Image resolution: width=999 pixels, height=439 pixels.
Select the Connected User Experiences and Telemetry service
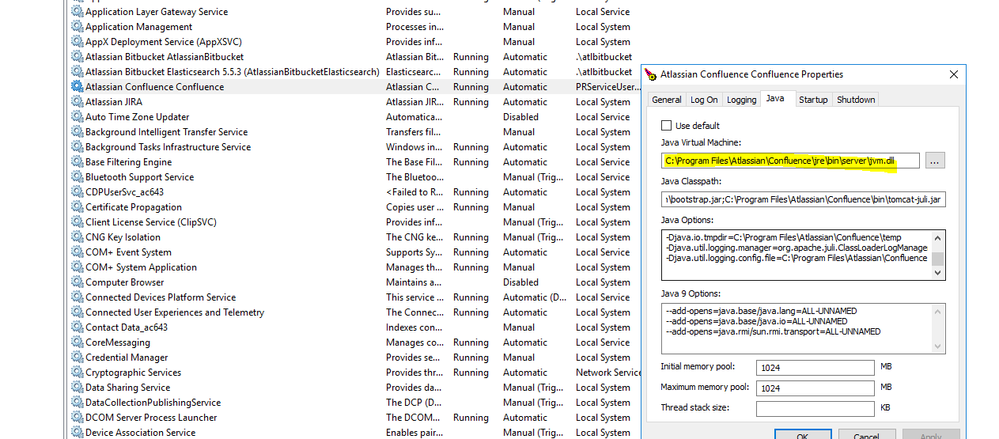pyautogui.click(x=354, y=312)
